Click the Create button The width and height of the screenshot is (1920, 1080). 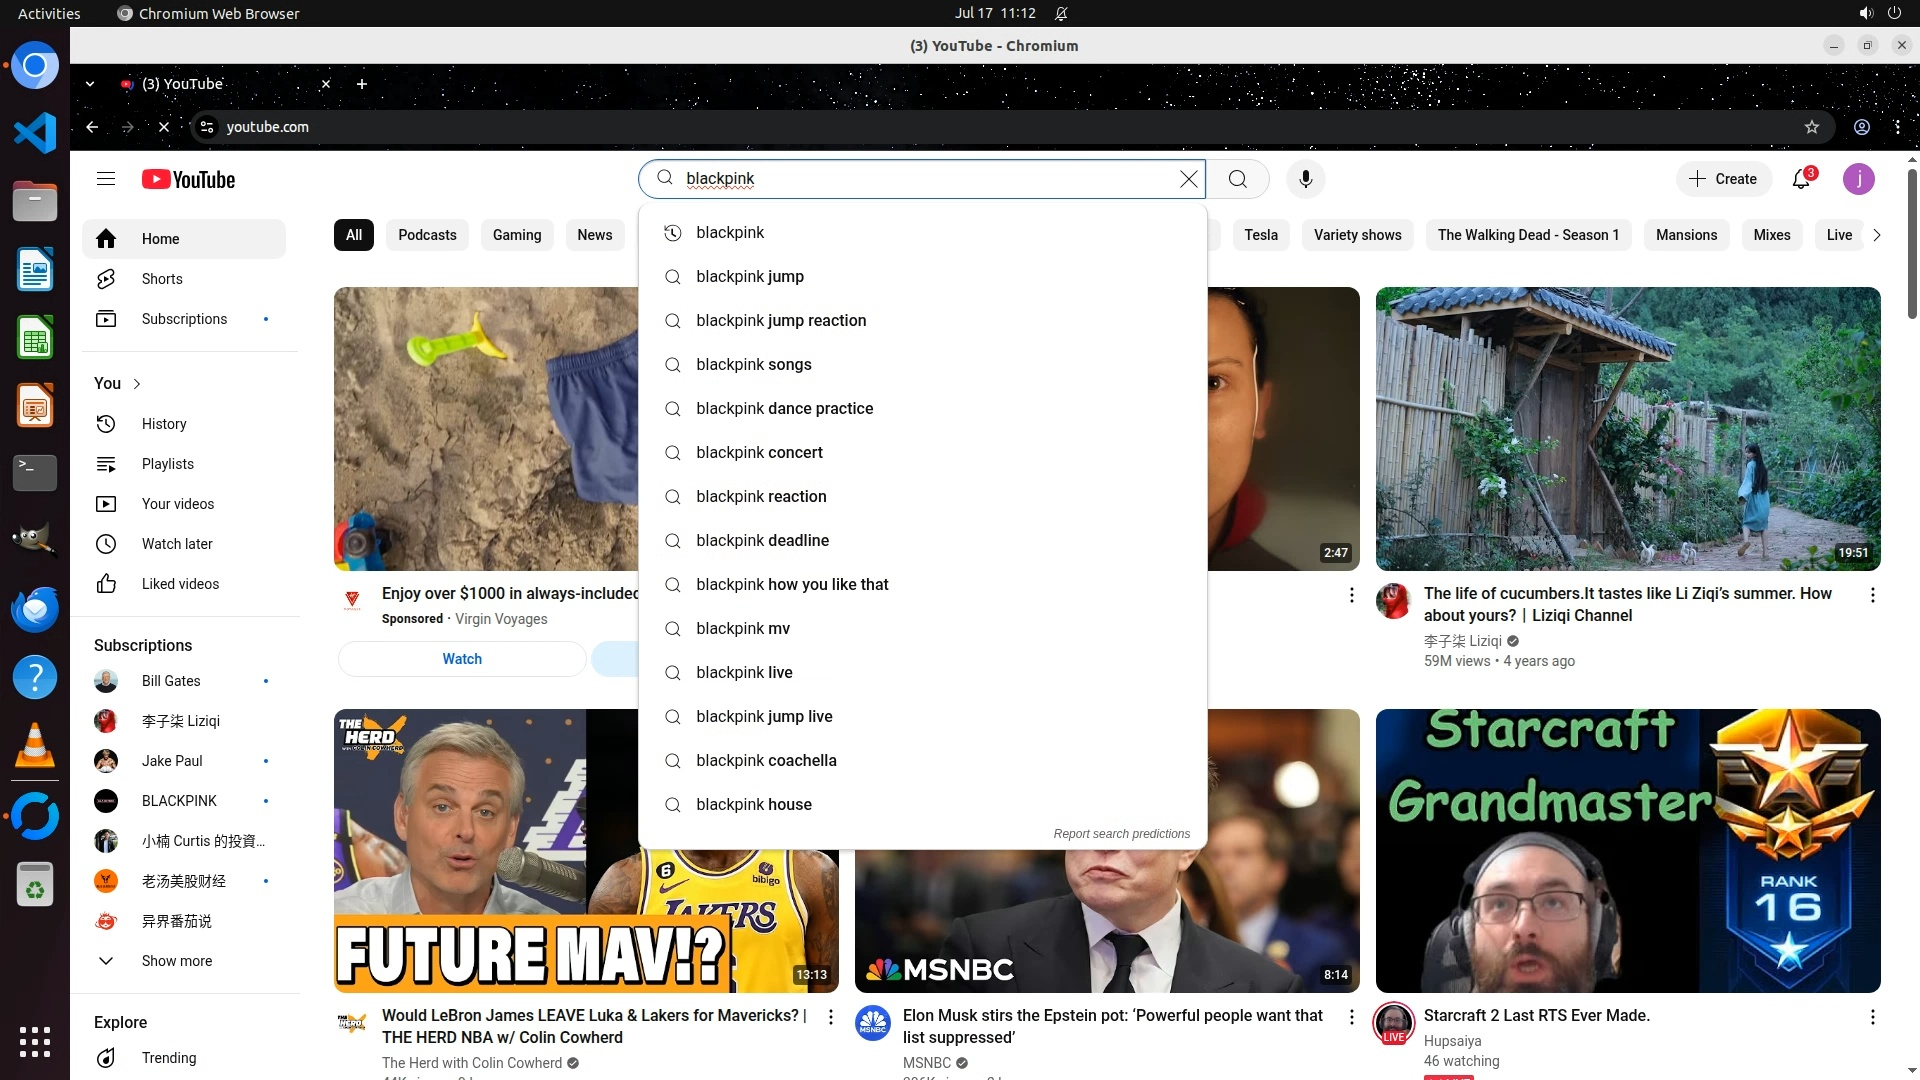(x=1723, y=179)
